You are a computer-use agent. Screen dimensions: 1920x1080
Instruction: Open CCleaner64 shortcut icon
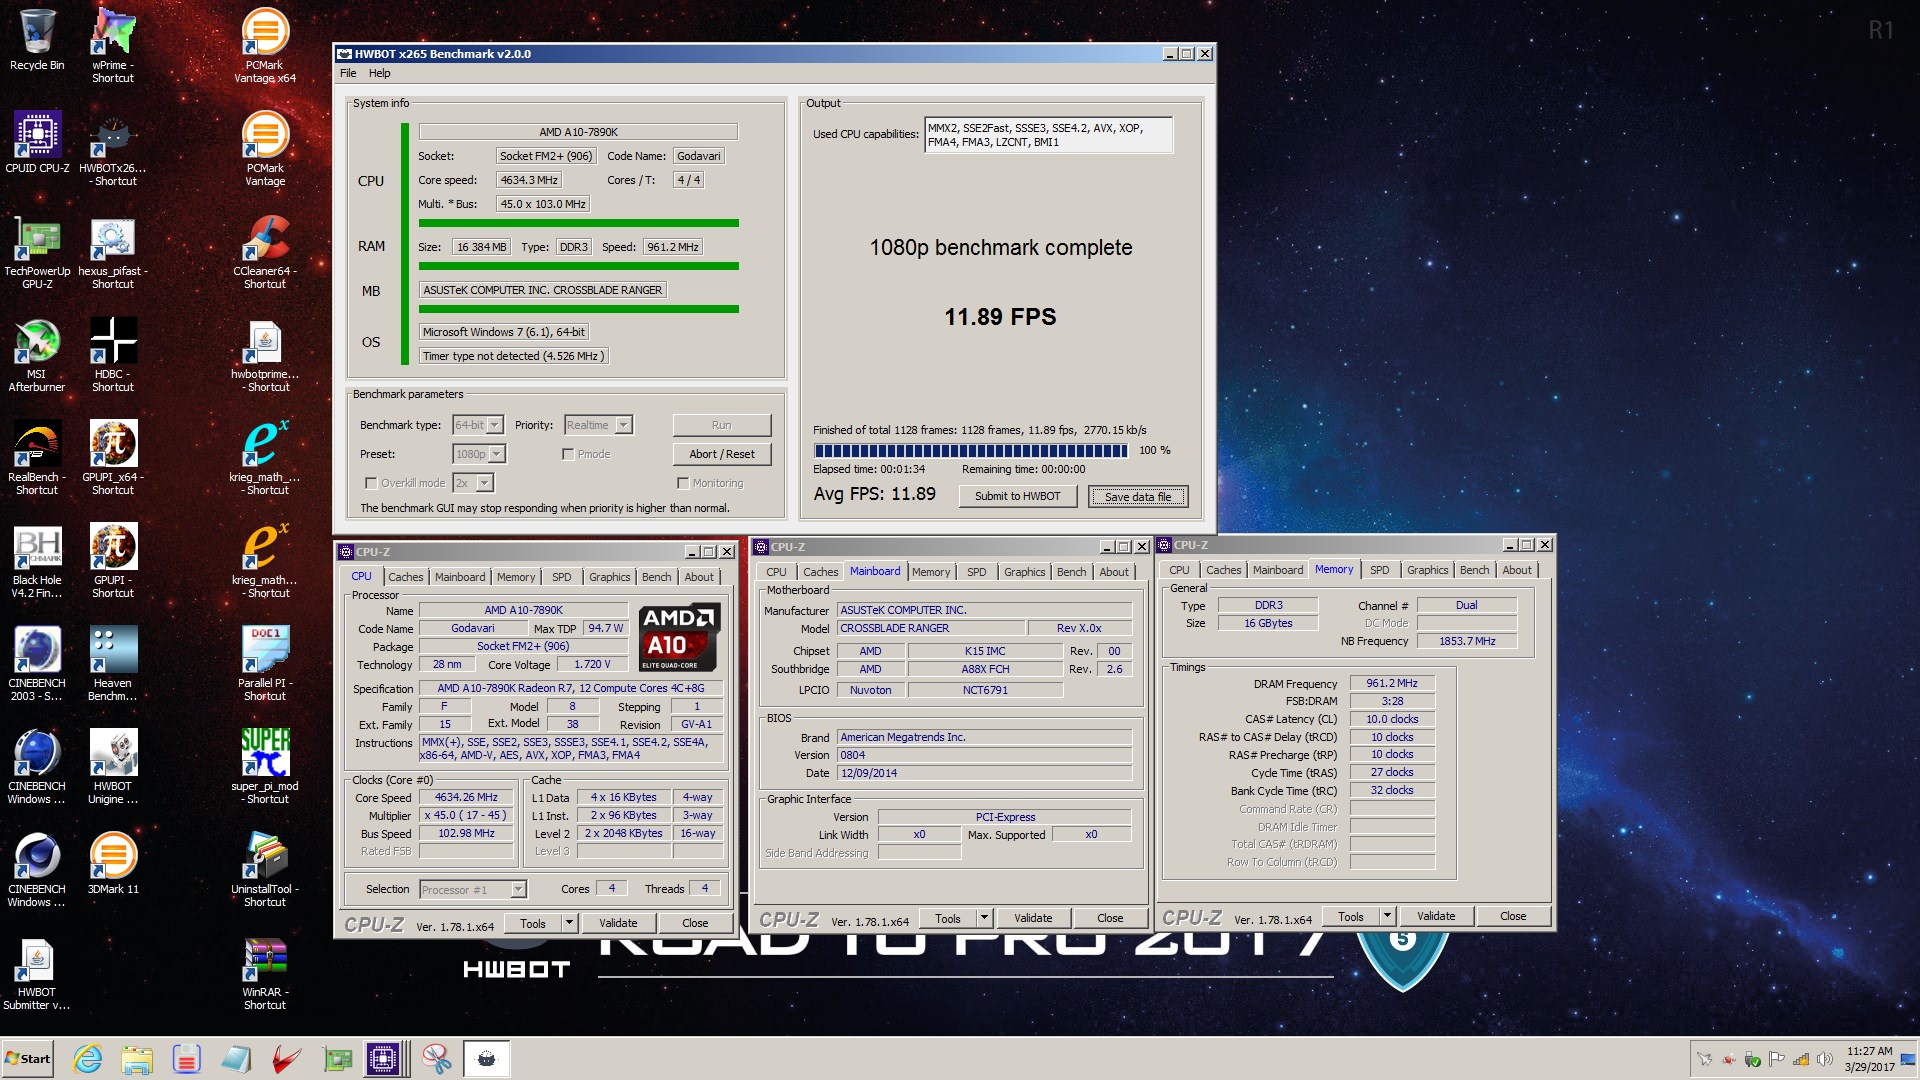click(265, 252)
